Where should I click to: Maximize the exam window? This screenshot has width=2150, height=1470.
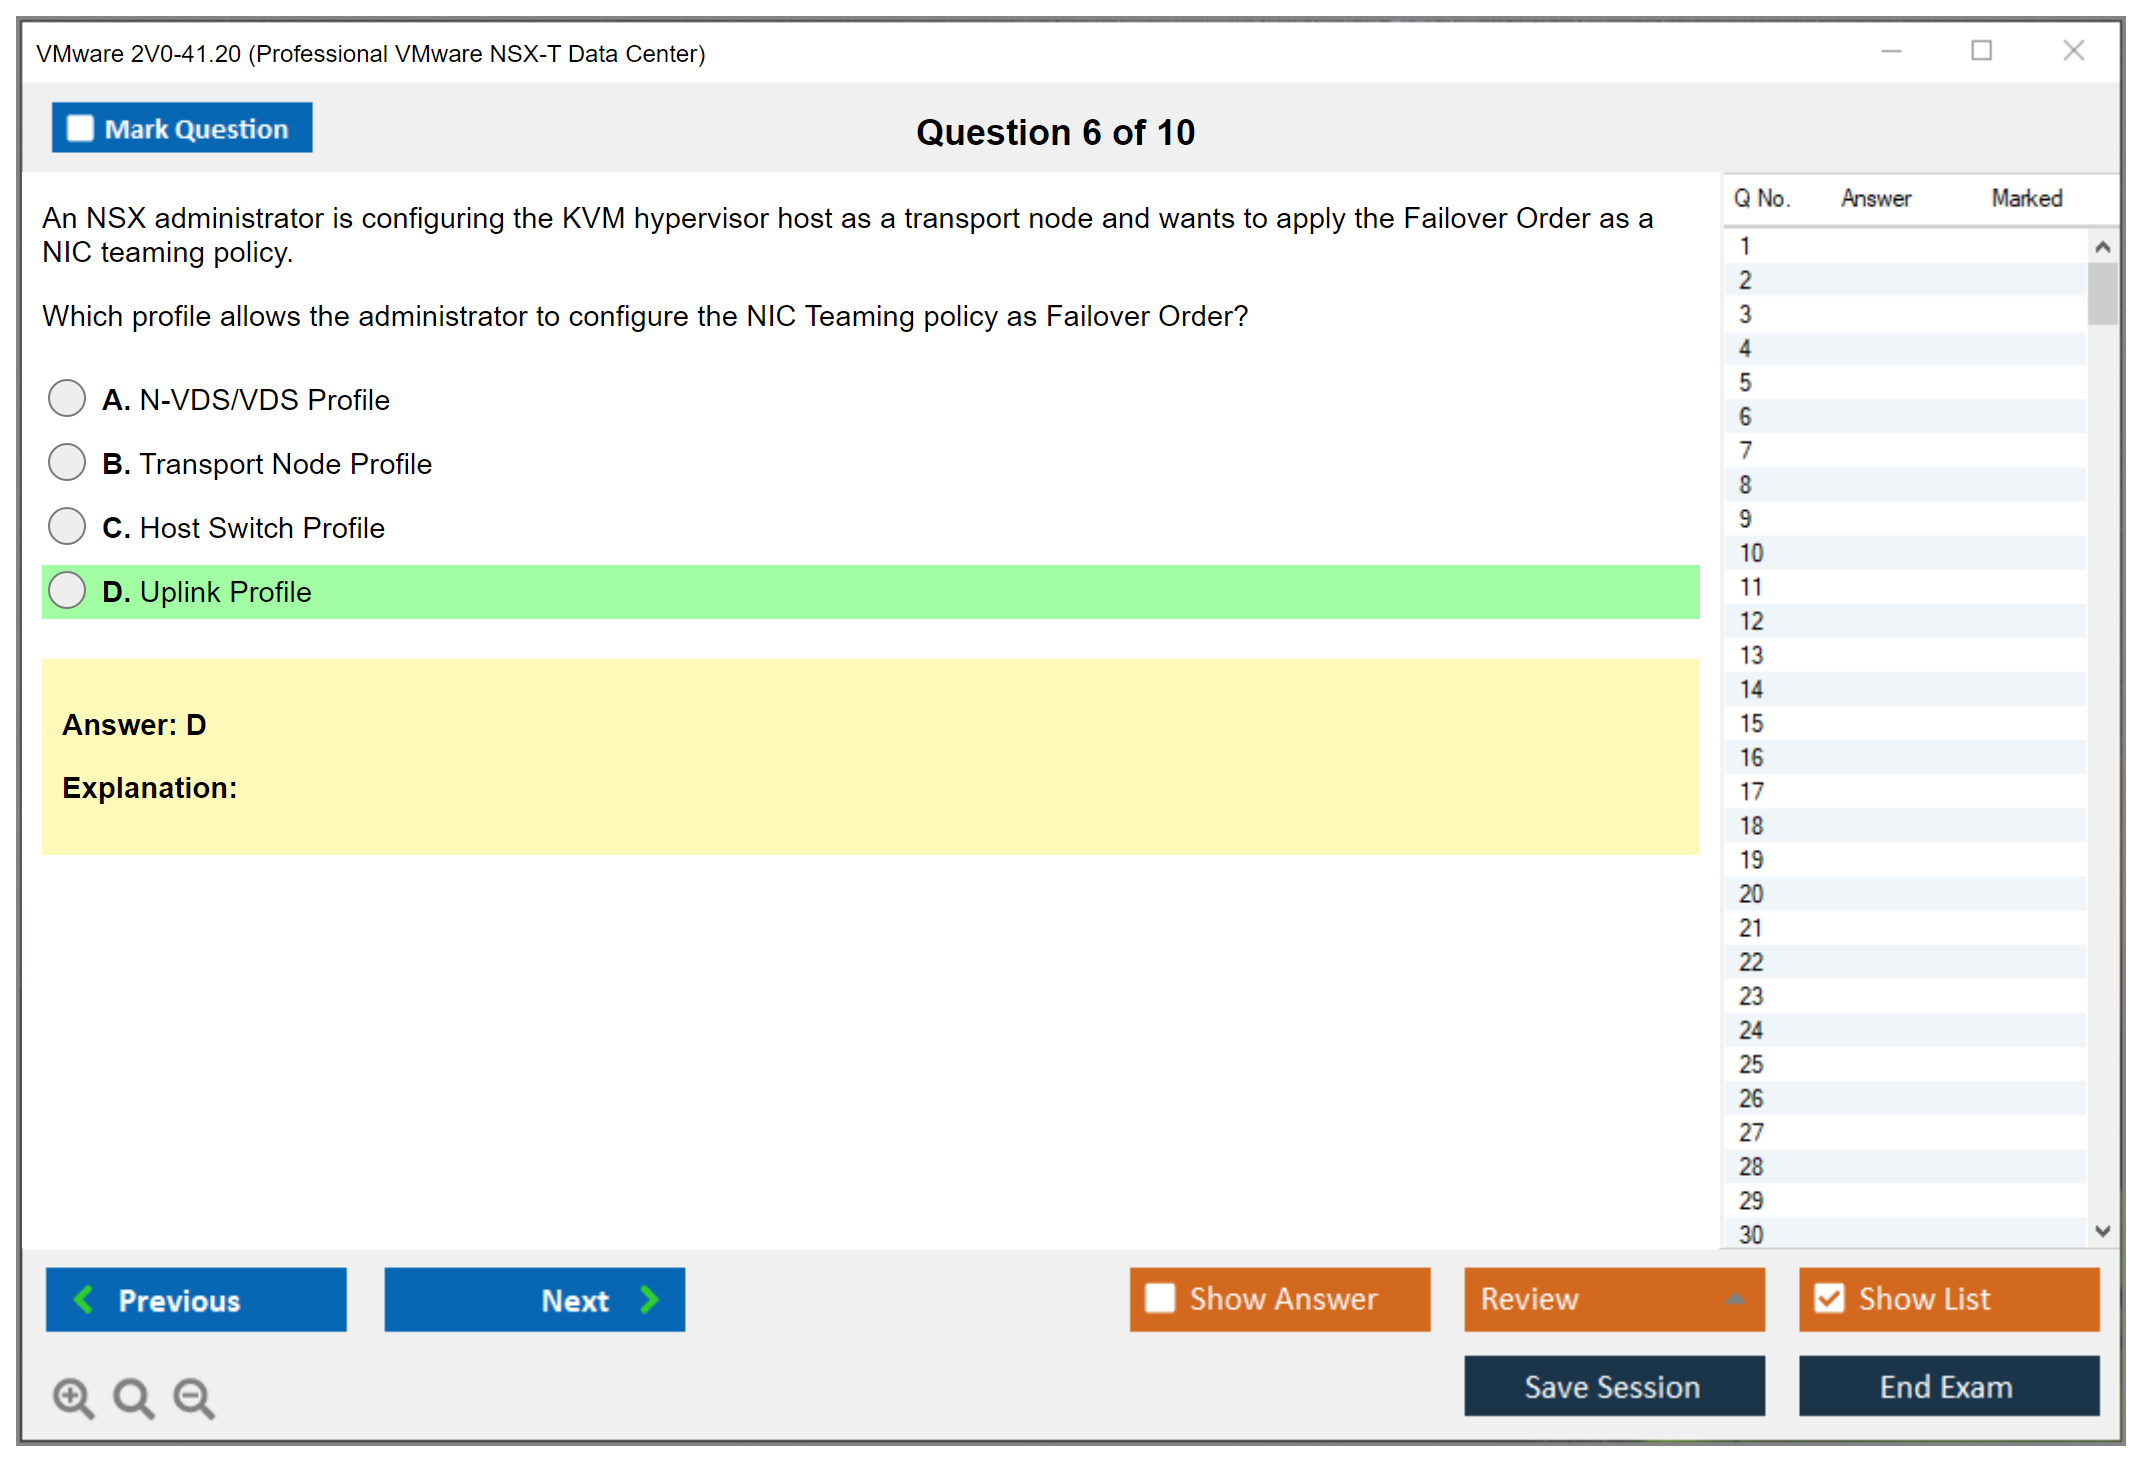pos(1981,51)
